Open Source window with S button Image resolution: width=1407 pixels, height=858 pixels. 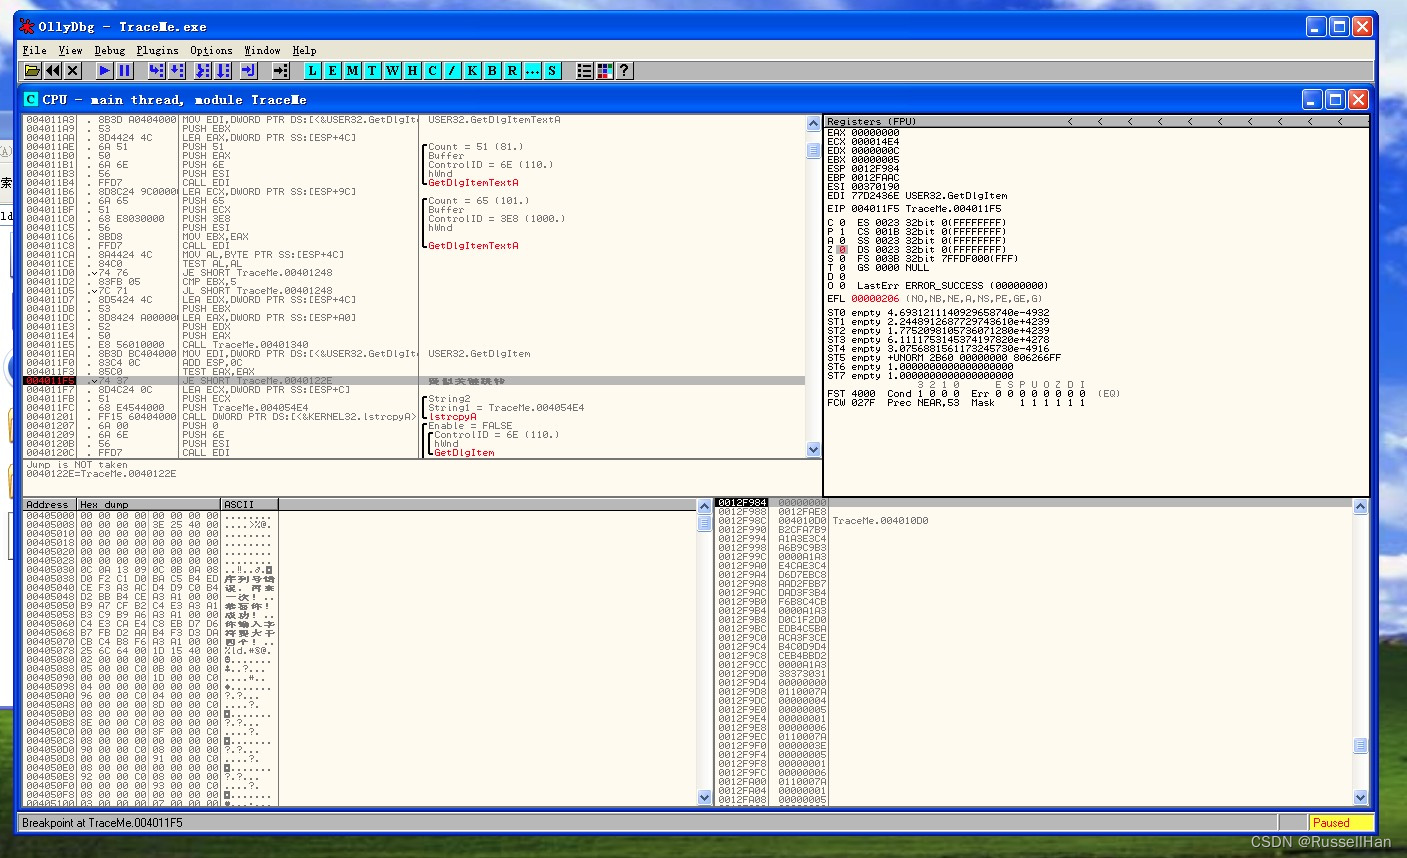click(552, 71)
